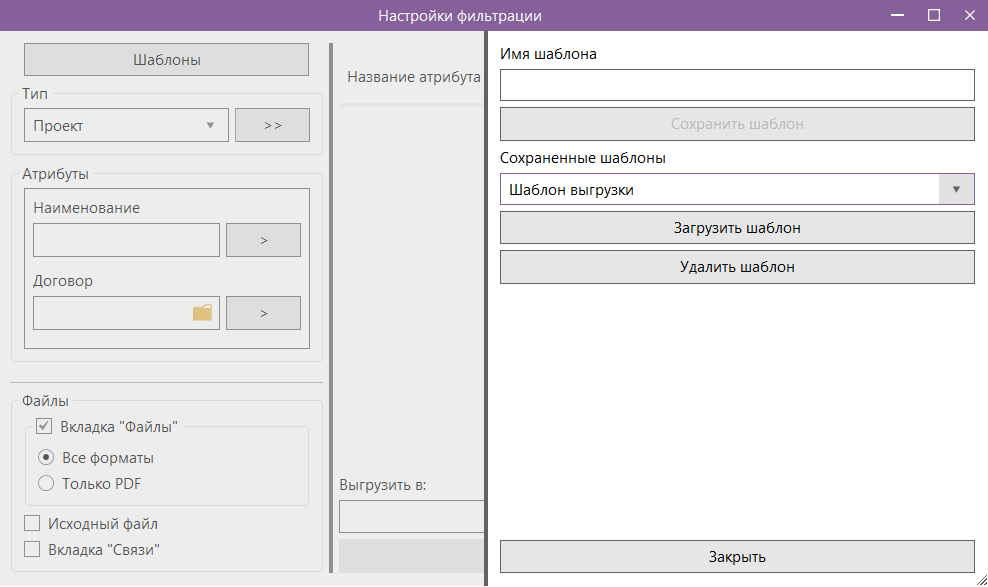Click the Загрузить шаблон button
988x587 pixels.
click(737, 228)
